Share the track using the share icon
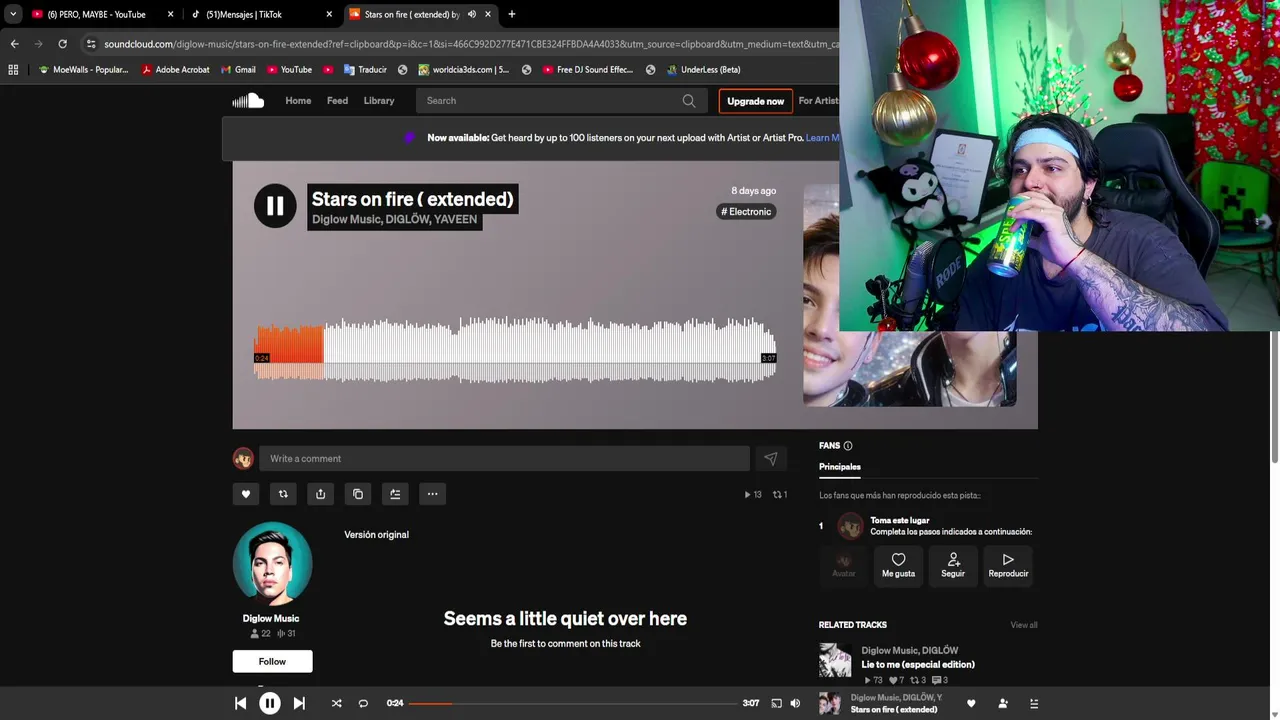The height and width of the screenshot is (720, 1280). click(x=320, y=494)
